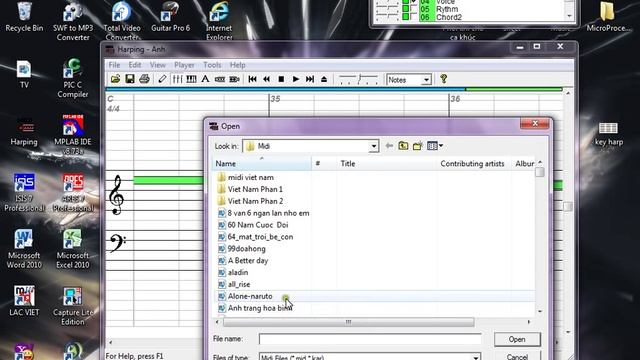The height and width of the screenshot is (360, 640).
Task: Sort by the Name column header
Action: (x=262, y=163)
